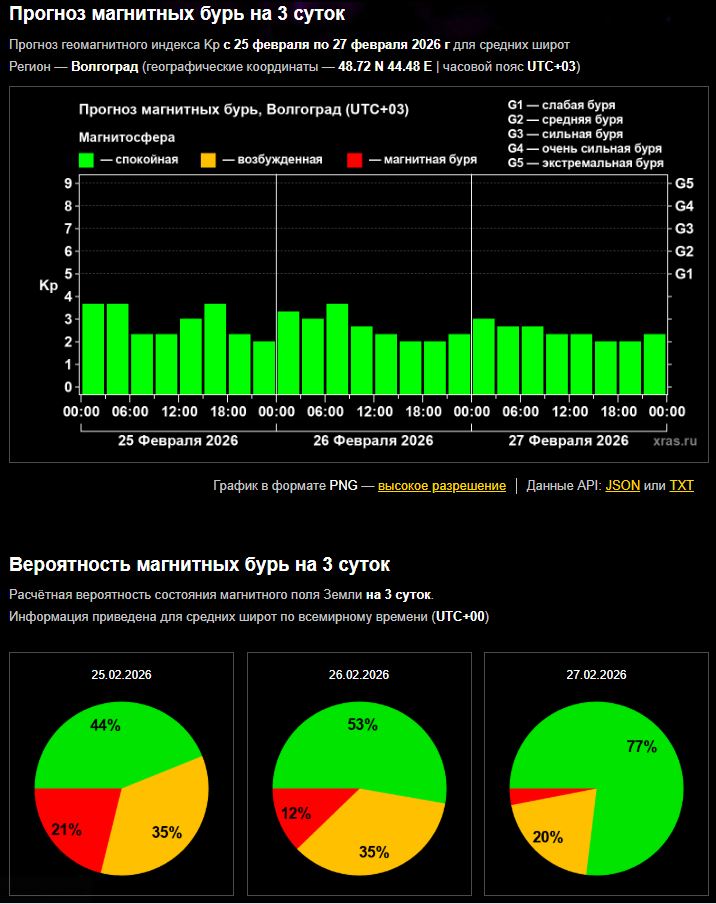716x904 pixels.
Task: Click the 27 Февраля 2026 chart date label
Action: [569, 440]
